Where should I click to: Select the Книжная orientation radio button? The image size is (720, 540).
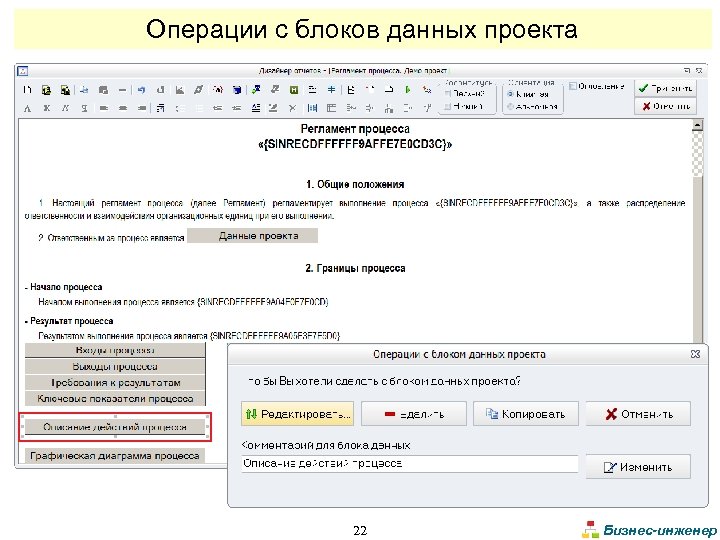coord(510,94)
